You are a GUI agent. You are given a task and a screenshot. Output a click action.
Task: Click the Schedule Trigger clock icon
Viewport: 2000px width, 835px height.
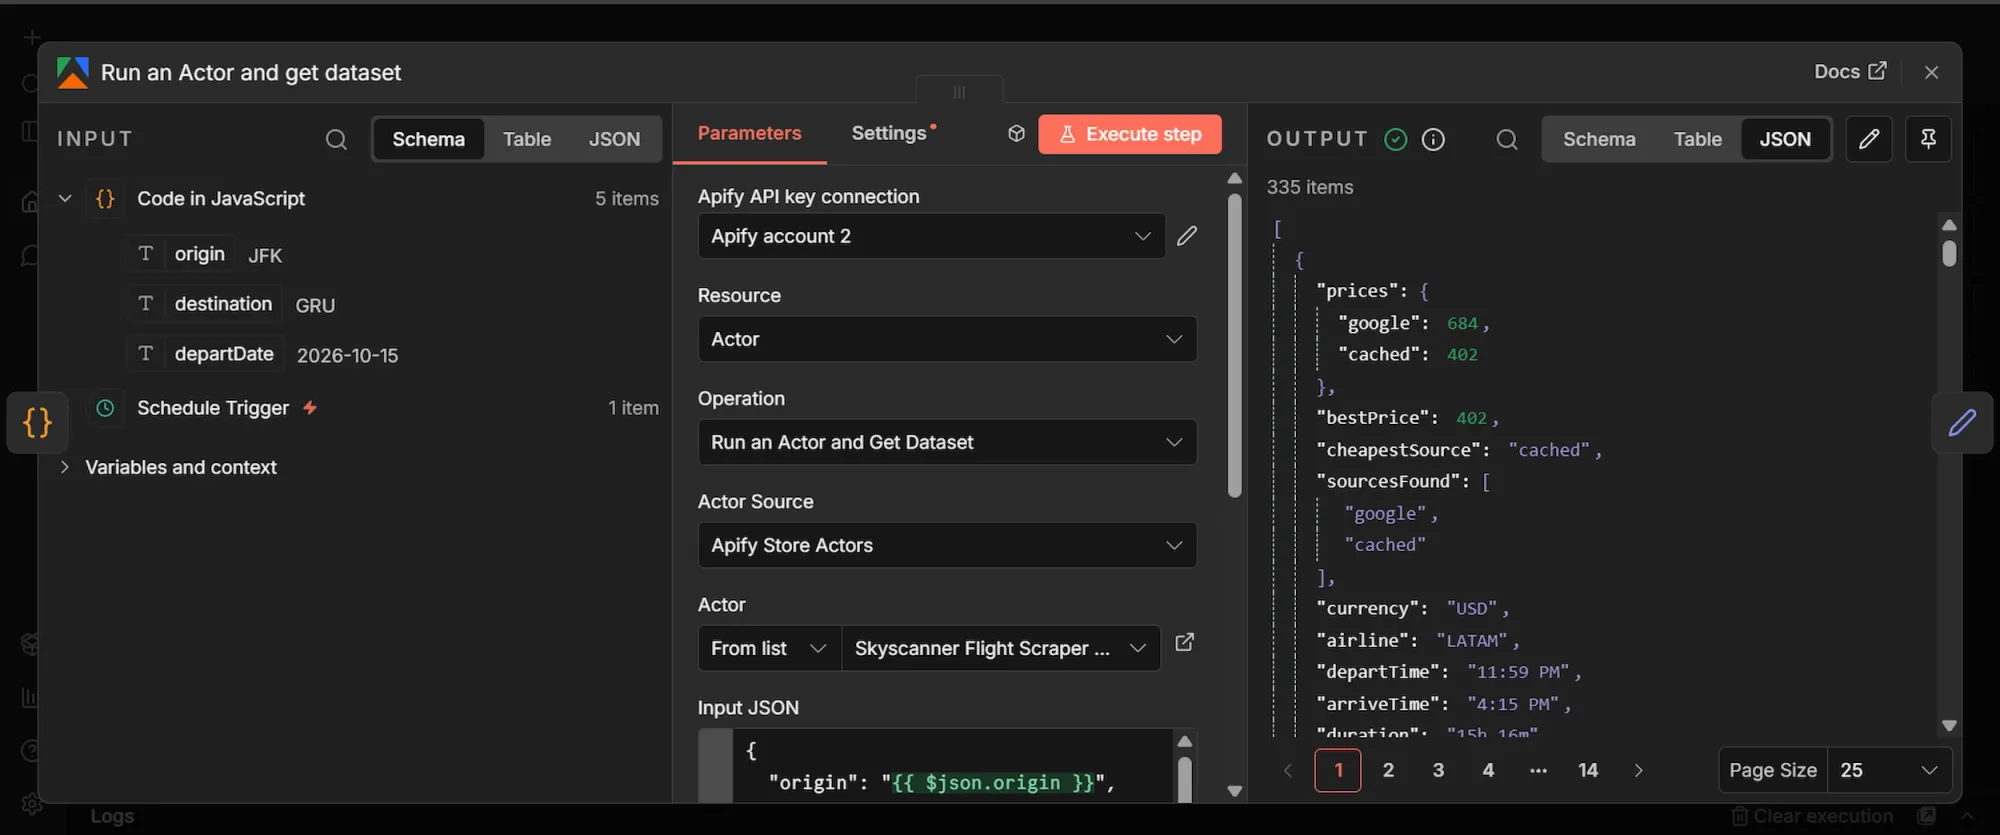[105, 408]
